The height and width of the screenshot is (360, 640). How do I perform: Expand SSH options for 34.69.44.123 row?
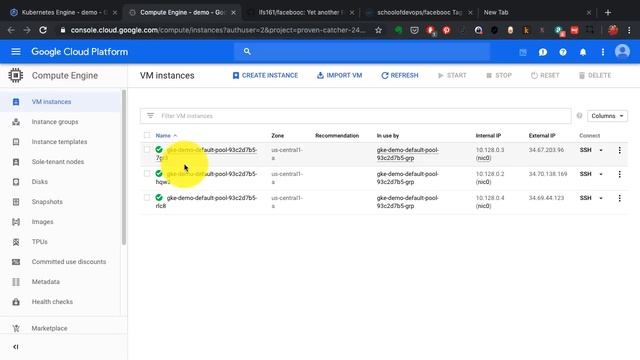pos(601,198)
